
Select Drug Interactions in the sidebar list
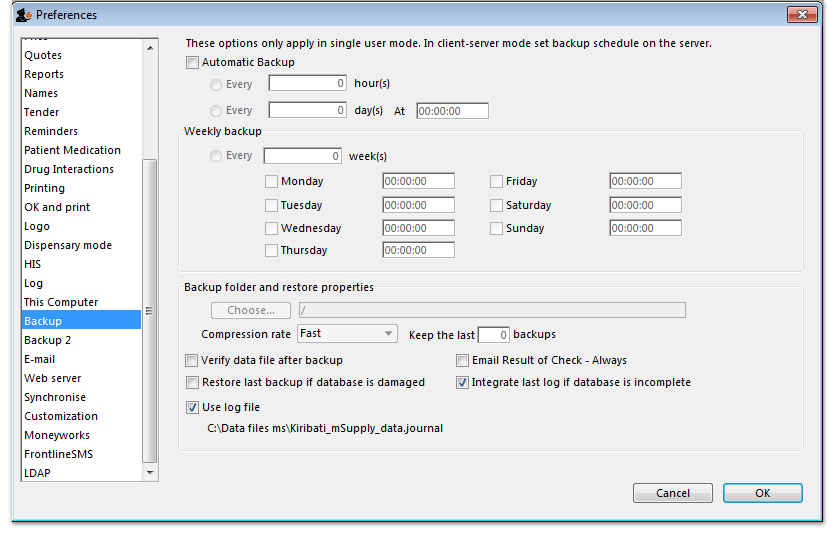click(69, 169)
